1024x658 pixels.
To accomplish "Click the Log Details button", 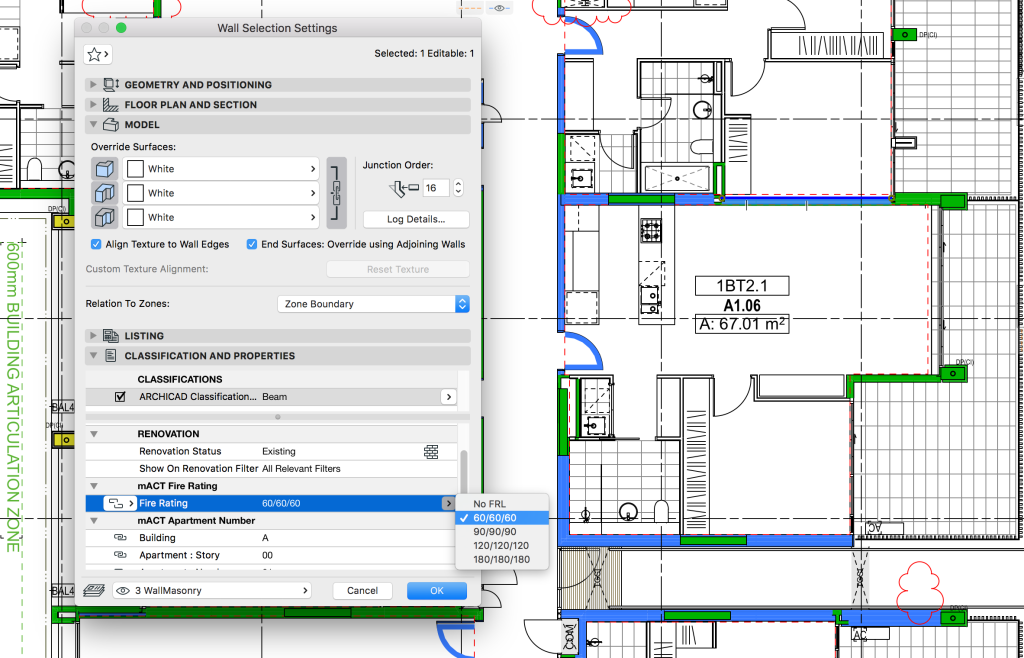I will click(416, 219).
